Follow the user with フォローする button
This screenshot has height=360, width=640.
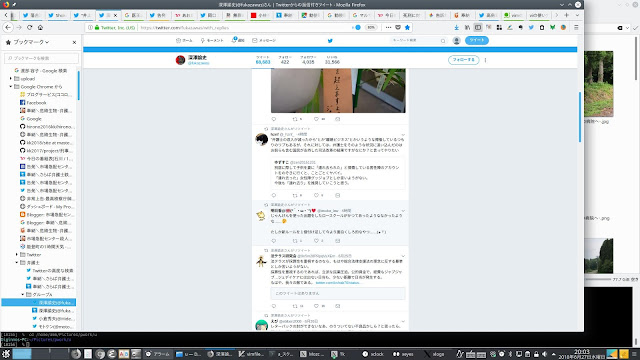pos(463,60)
